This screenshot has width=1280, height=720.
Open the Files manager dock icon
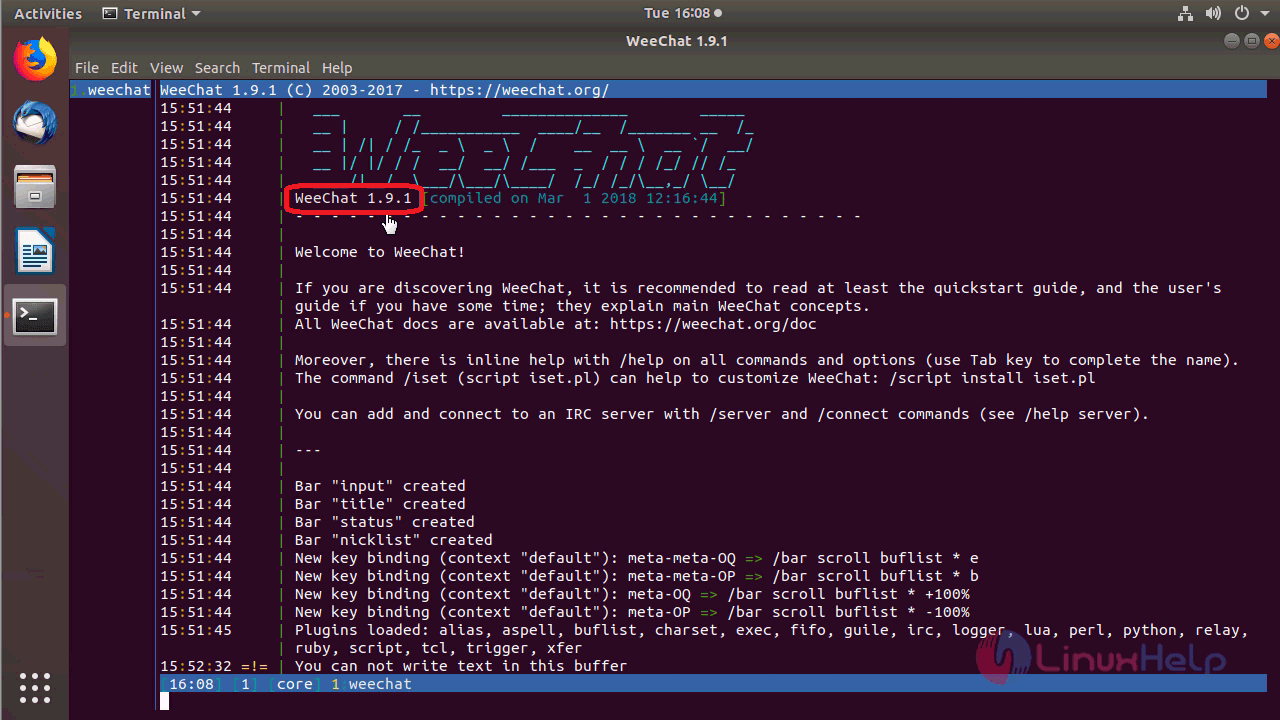pos(35,187)
